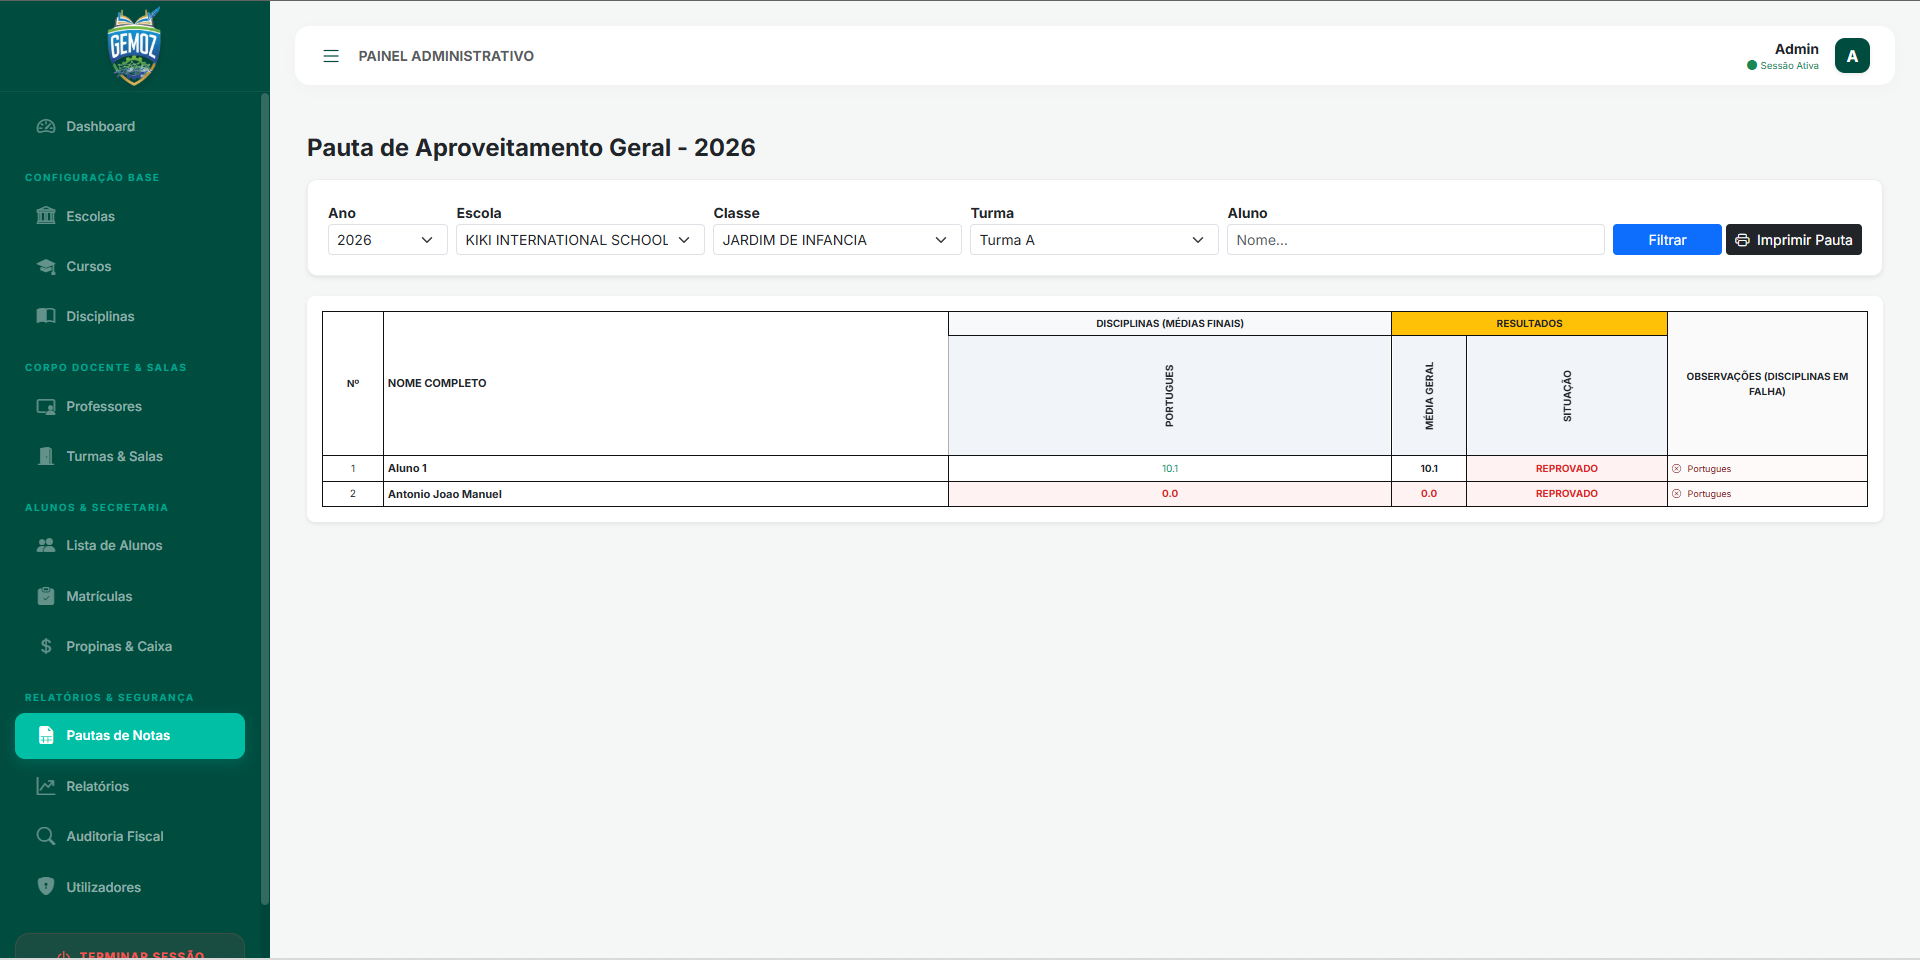Viewport: 1920px width, 960px height.
Task: Open the Matrículas menu item
Action: [x=99, y=596]
